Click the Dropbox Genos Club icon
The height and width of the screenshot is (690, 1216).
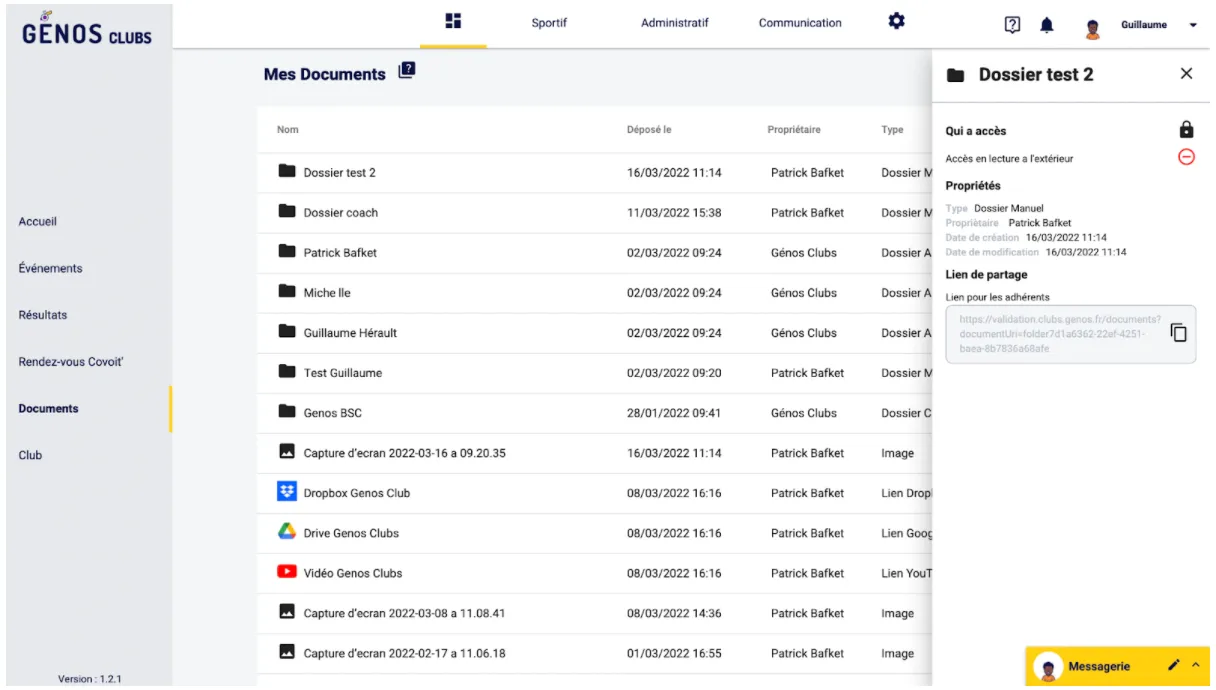pyautogui.click(x=287, y=492)
